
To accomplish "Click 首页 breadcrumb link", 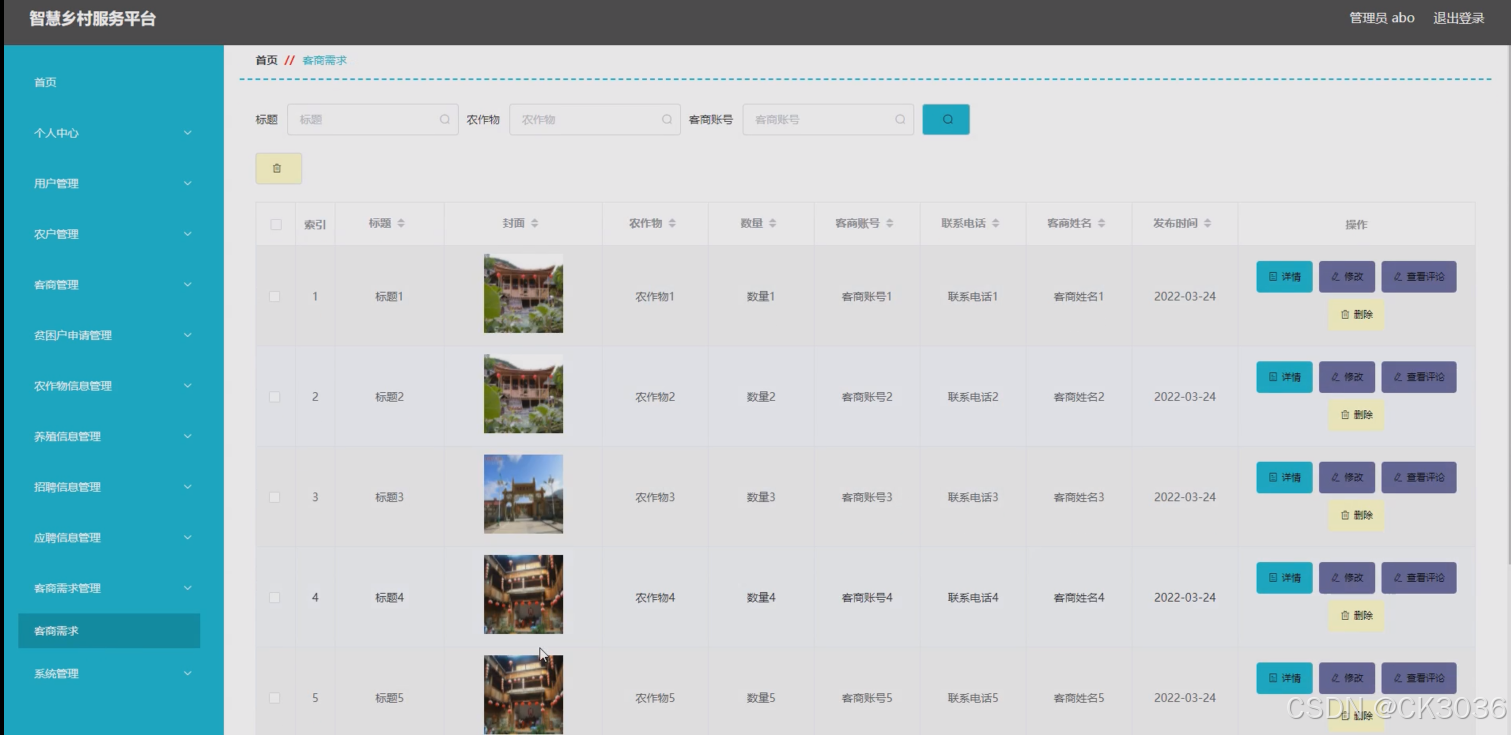I will click(266, 60).
